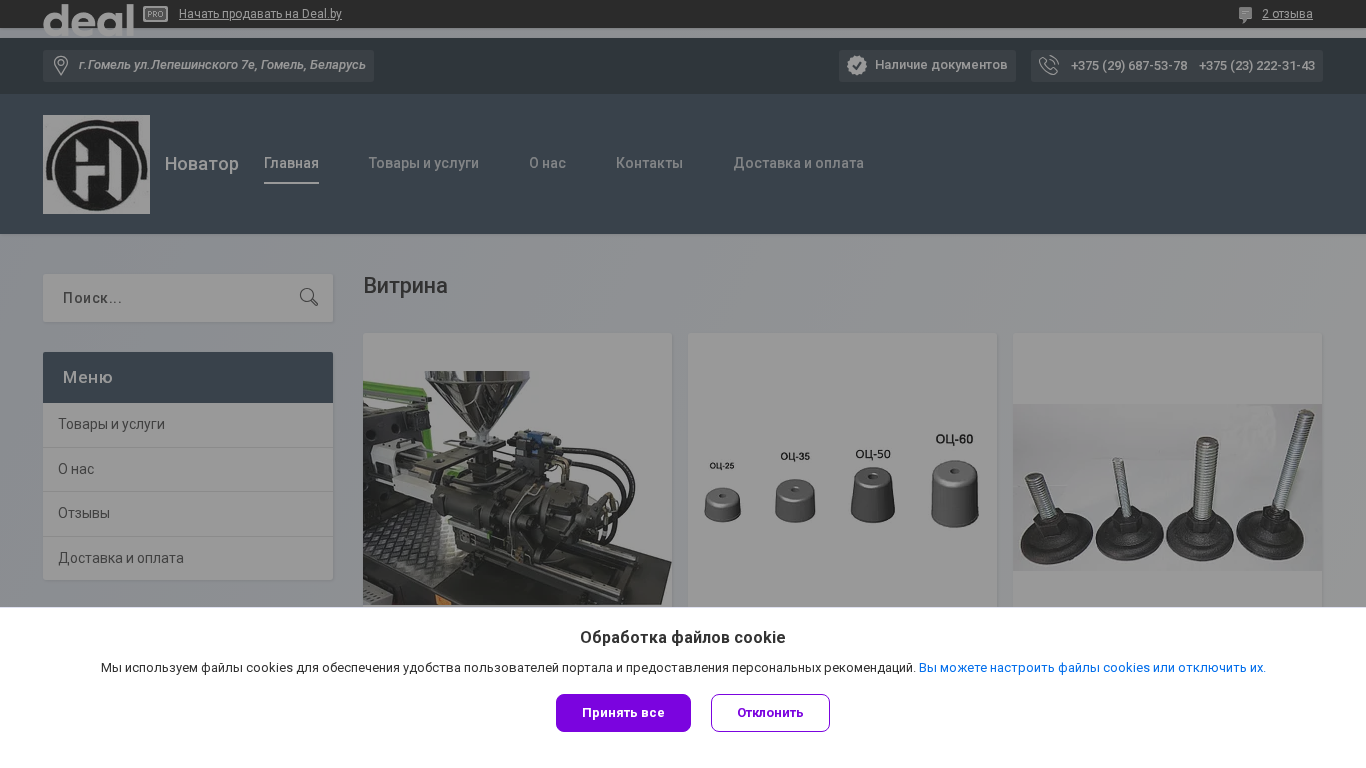1366x768 pixels.
Task: Click the phone handset icon
Action: 1049,66
